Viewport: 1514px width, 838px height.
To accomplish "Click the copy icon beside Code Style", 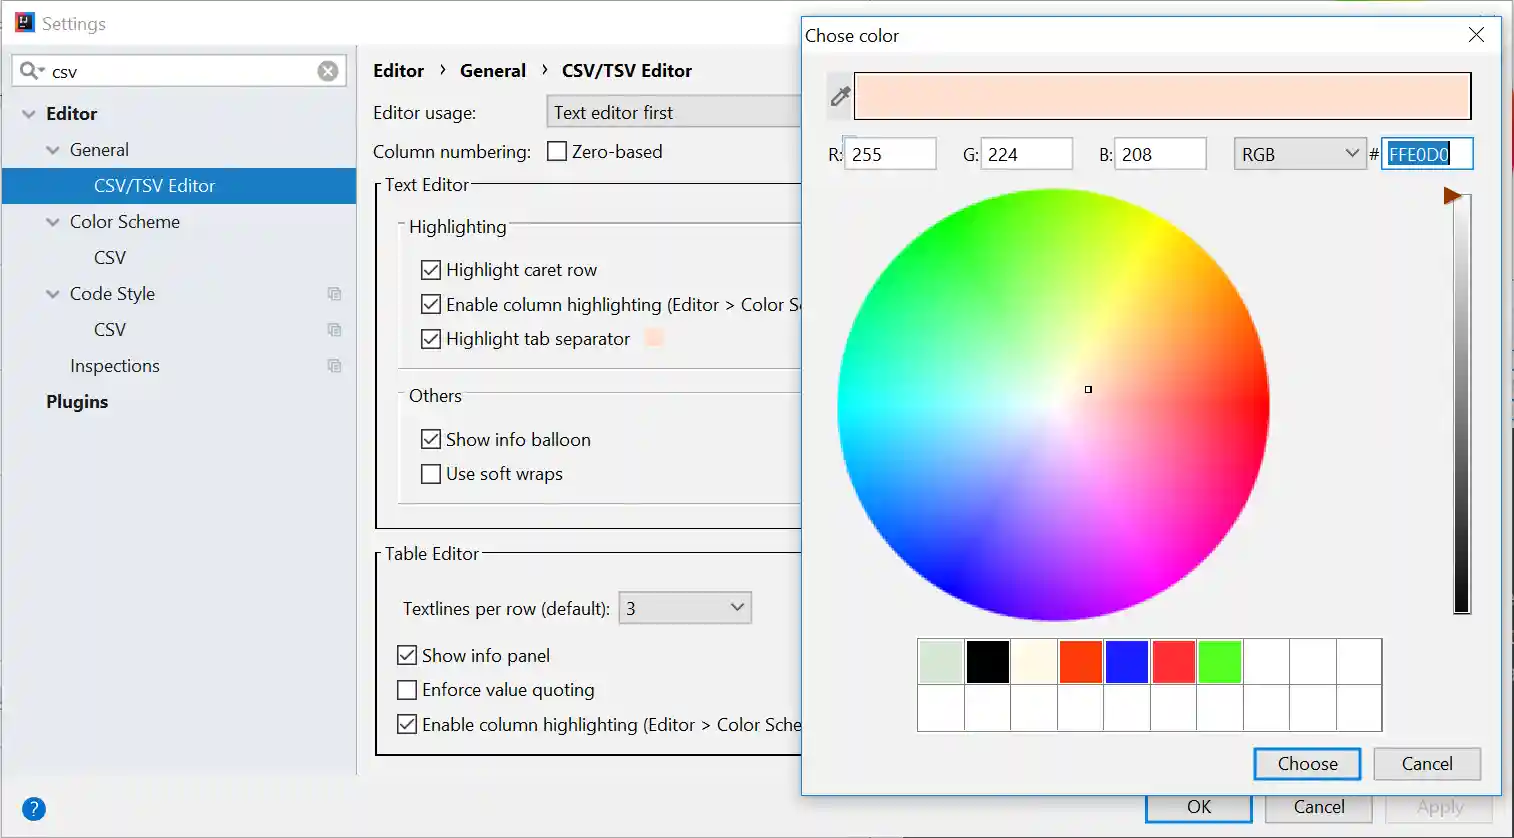I will tap(334, 293).
